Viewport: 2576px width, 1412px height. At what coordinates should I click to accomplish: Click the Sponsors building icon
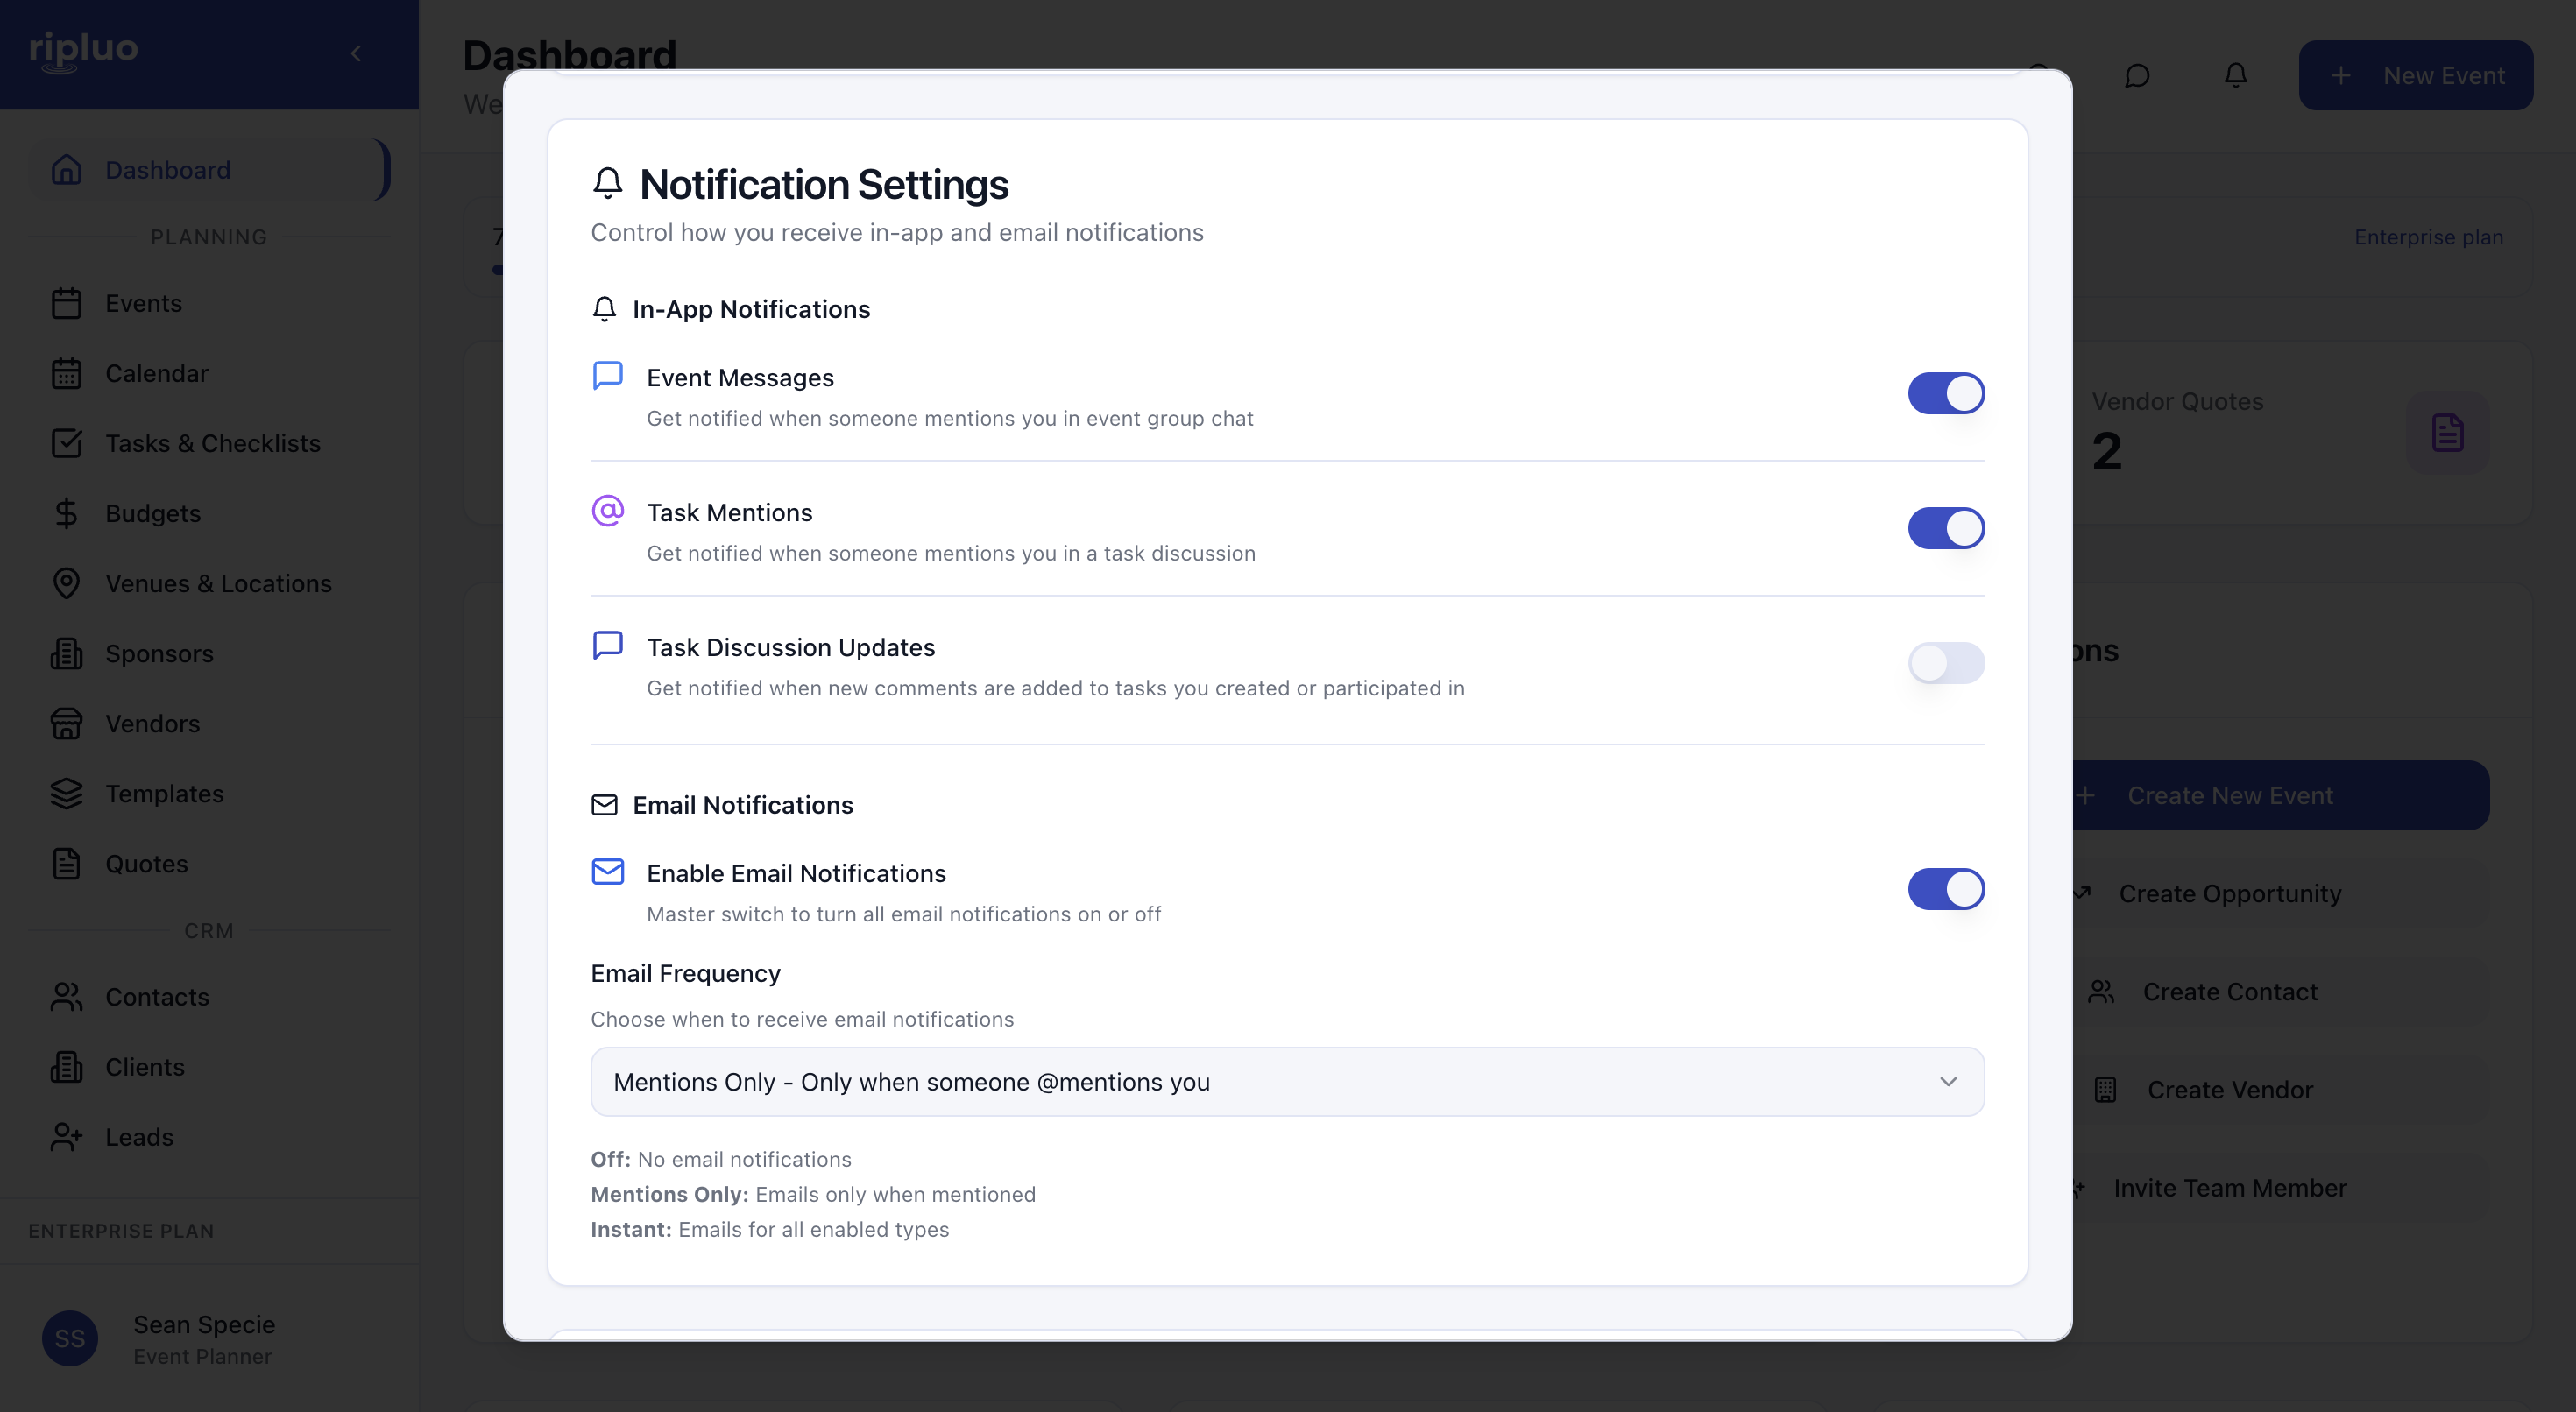click(67, 653)
